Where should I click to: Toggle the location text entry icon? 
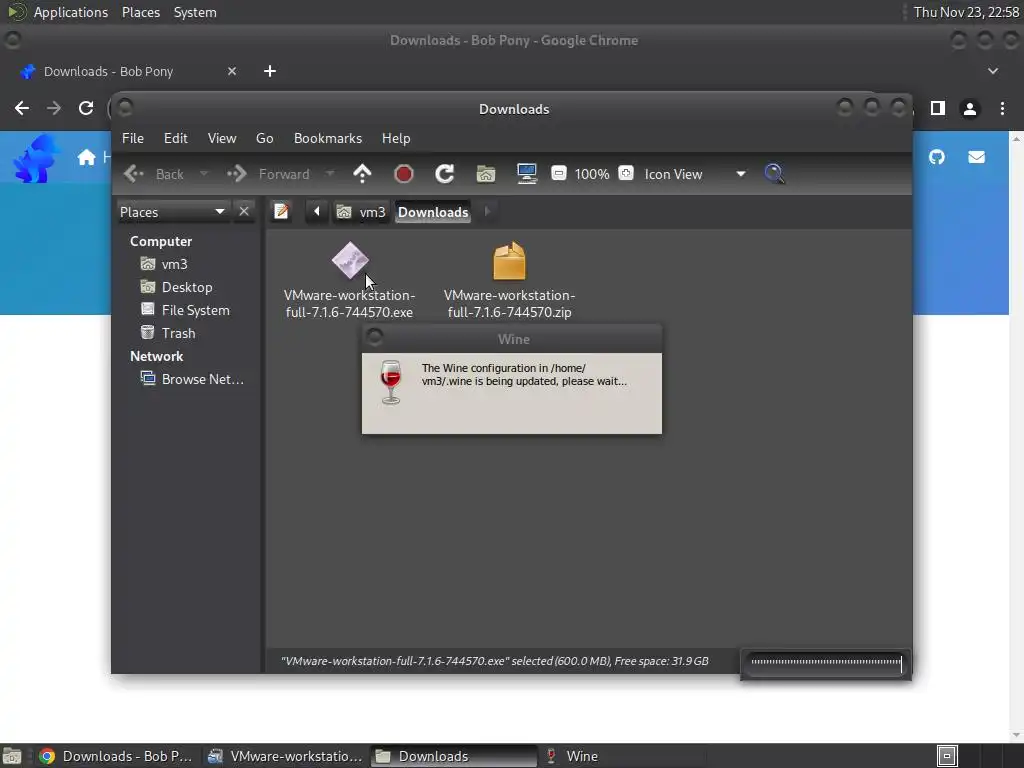tap(281, 212)
